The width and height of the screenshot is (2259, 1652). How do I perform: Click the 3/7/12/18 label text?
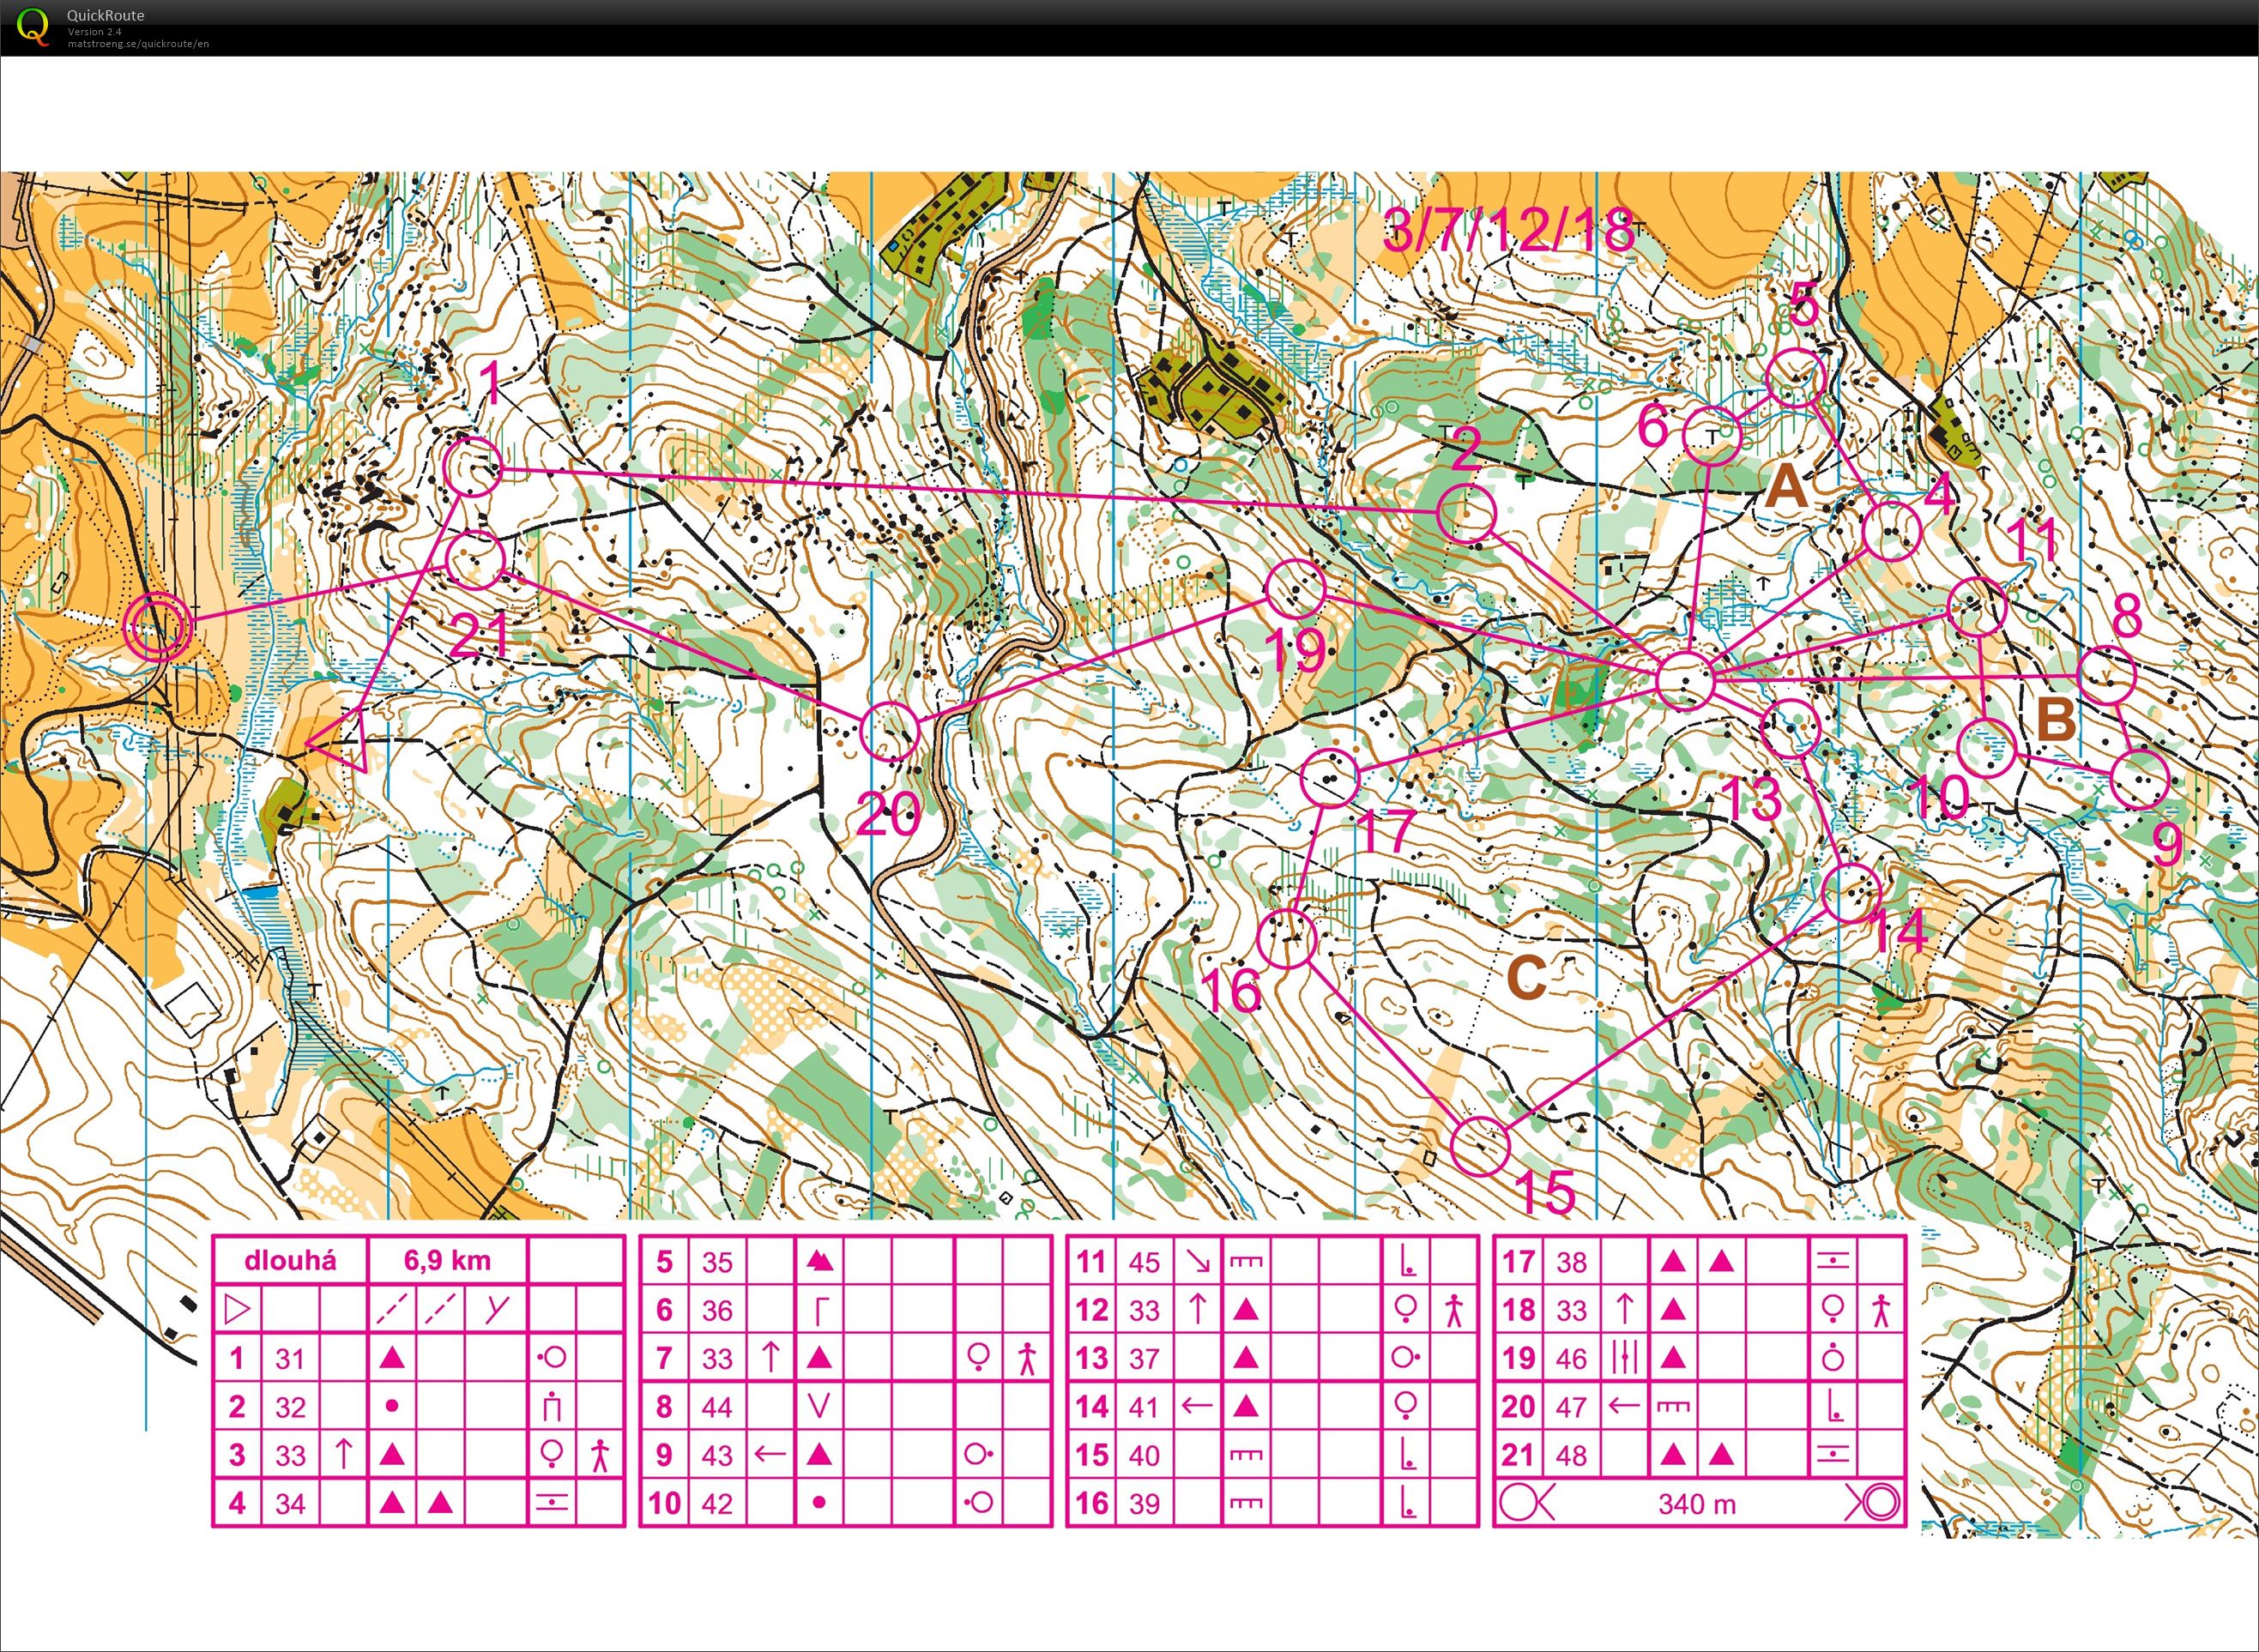(1508, 231)
